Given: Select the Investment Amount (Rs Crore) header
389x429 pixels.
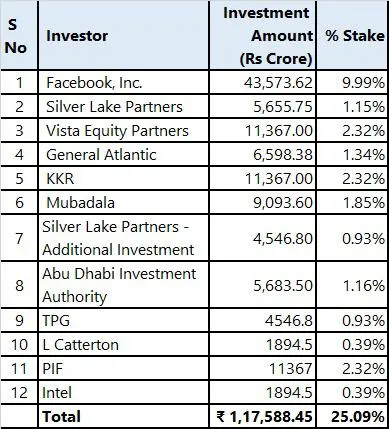Looking at the screenshot, I should pos(263,35).
